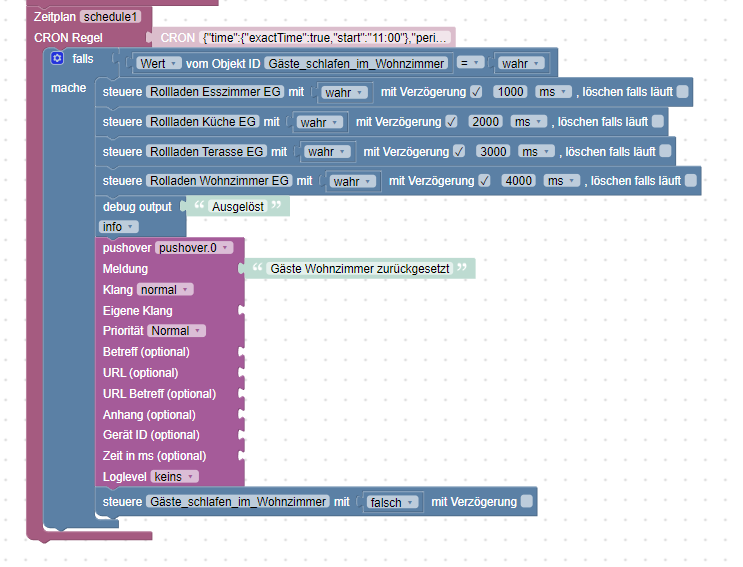Open wahr dropdown for Rollladen Esszimmer EG

344,92
